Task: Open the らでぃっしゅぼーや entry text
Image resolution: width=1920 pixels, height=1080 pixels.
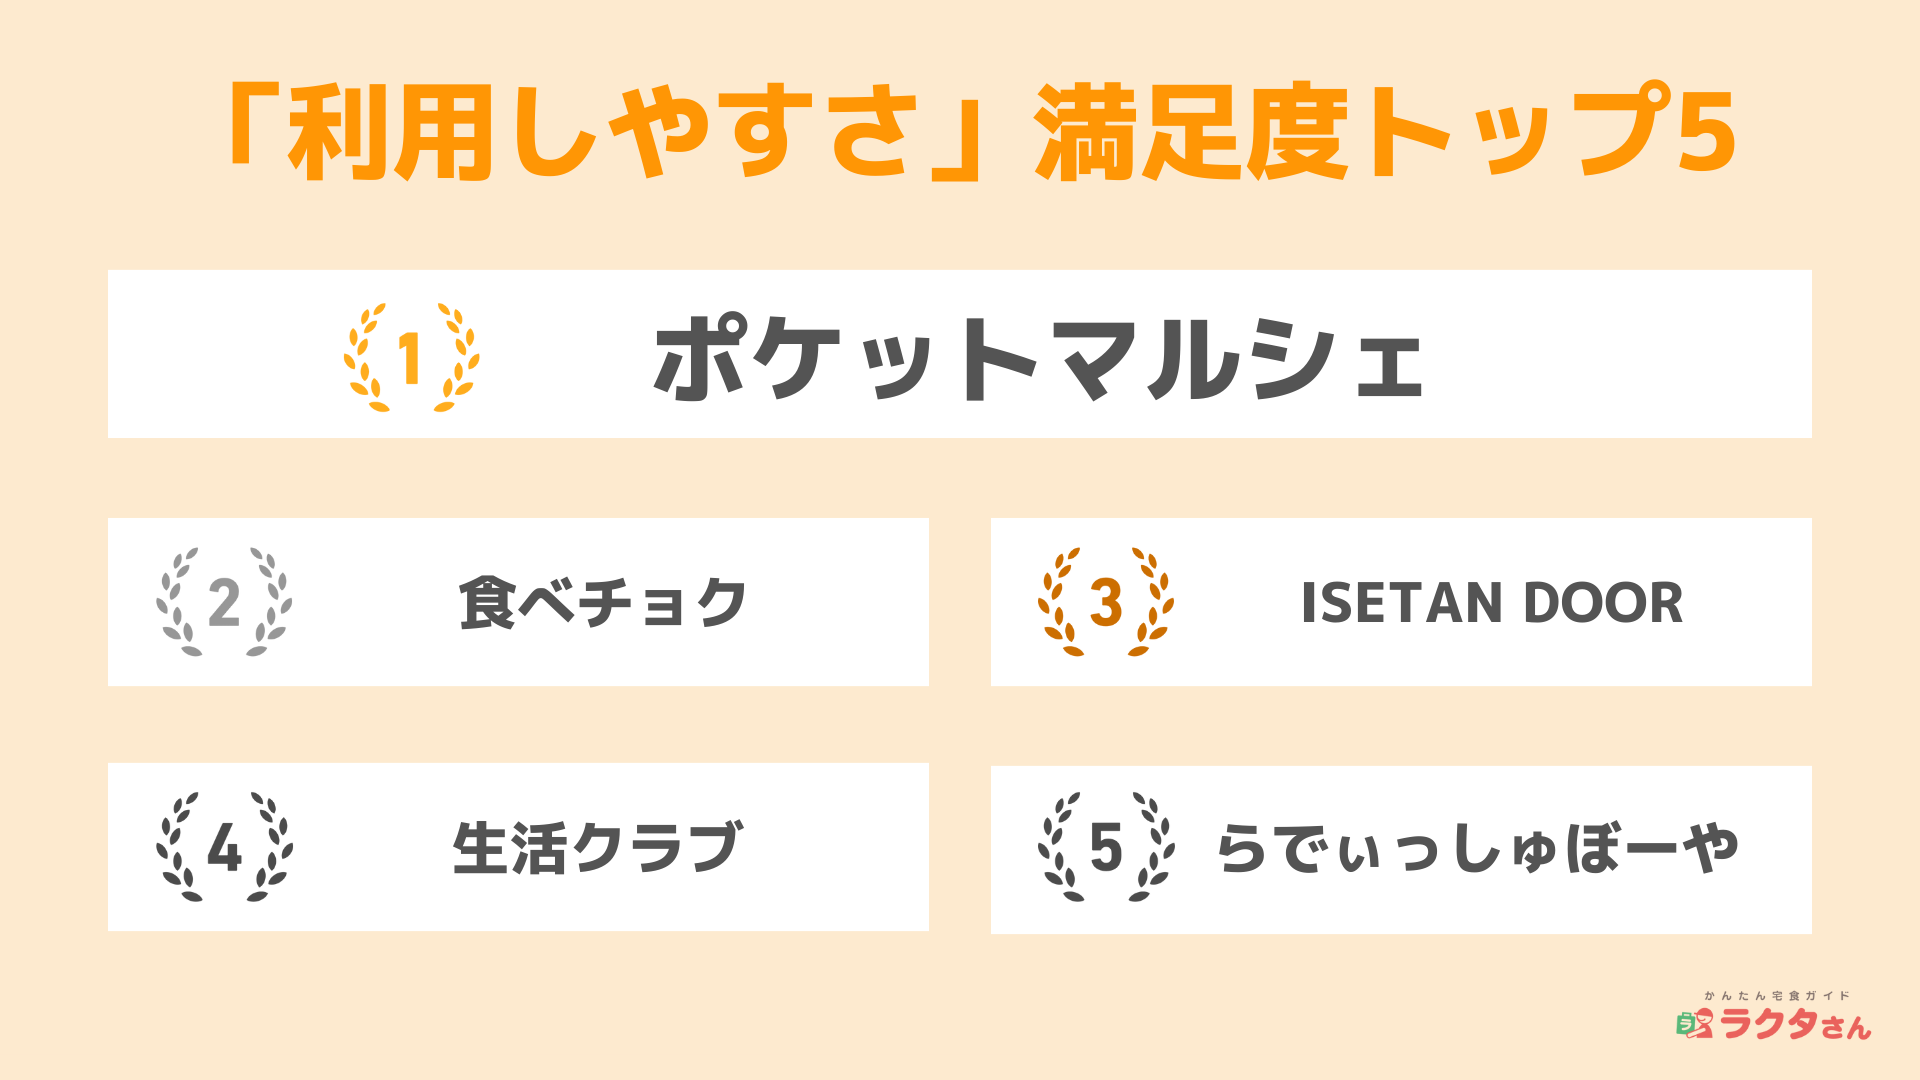Action: point(1477,848)
